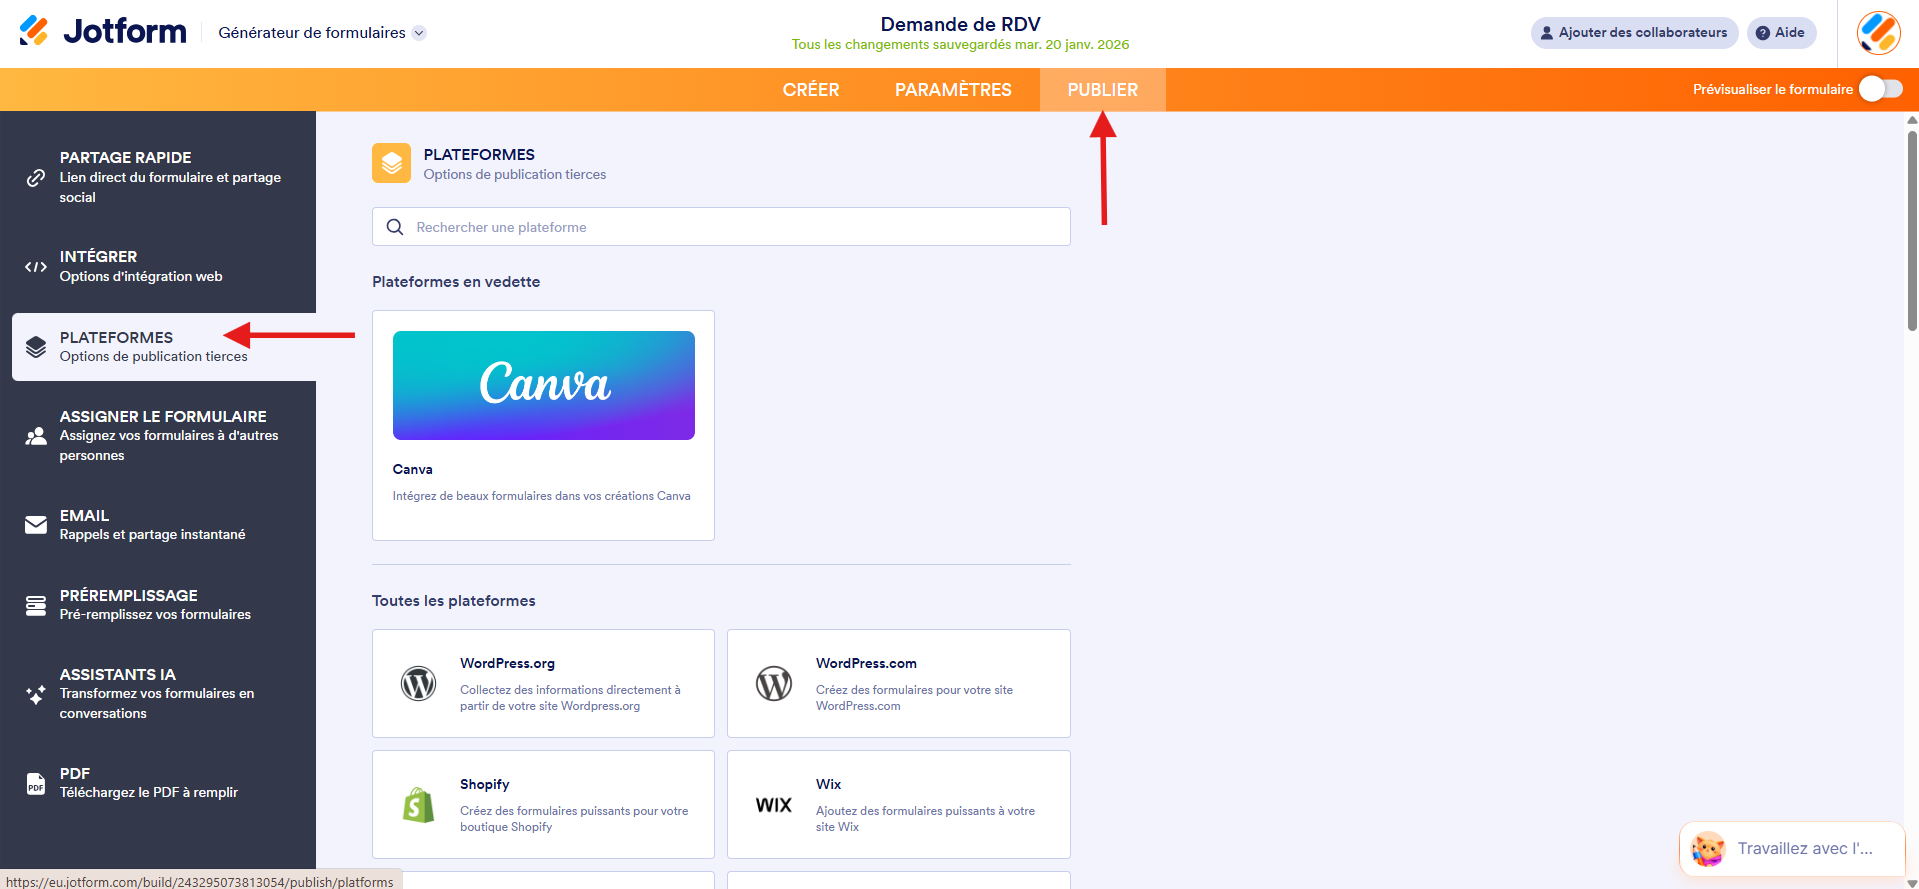Viewport: 1919px width, 889px height.
Task: Open ASSIGNER LE FORMULAIRE section
Action: (x=158, y=435)
